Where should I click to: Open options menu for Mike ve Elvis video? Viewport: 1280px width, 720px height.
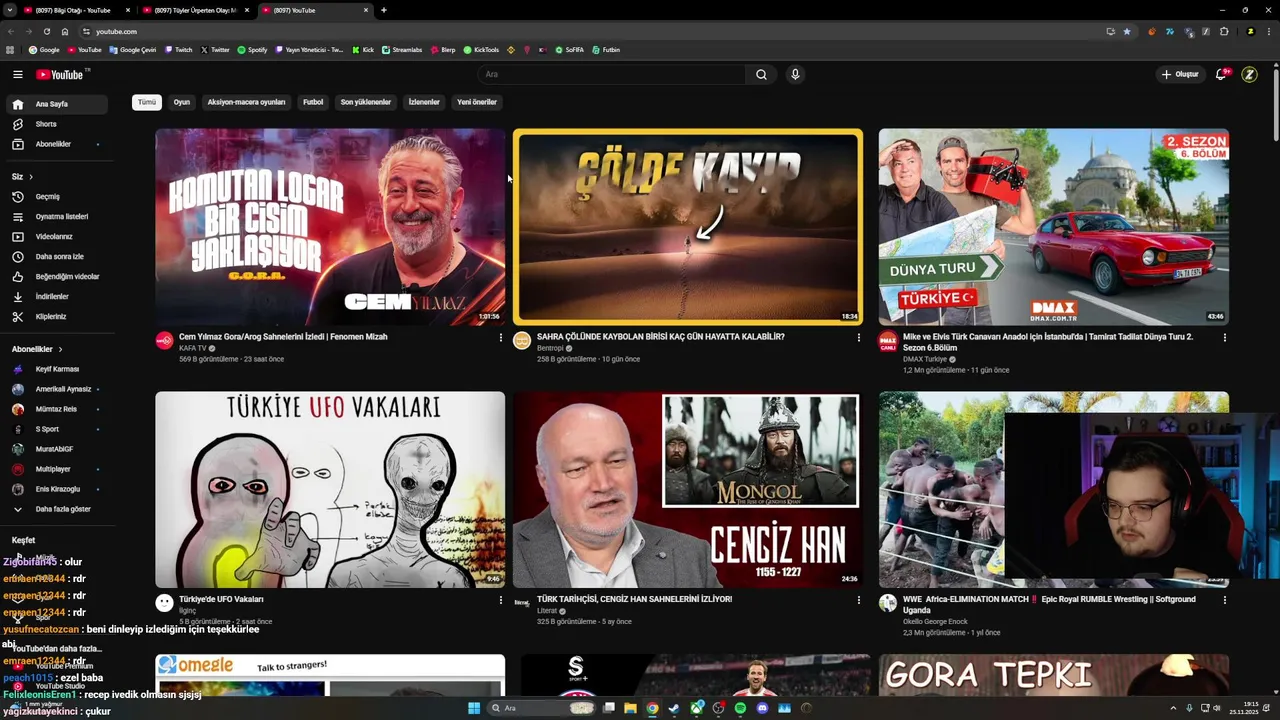point(1224,338)
